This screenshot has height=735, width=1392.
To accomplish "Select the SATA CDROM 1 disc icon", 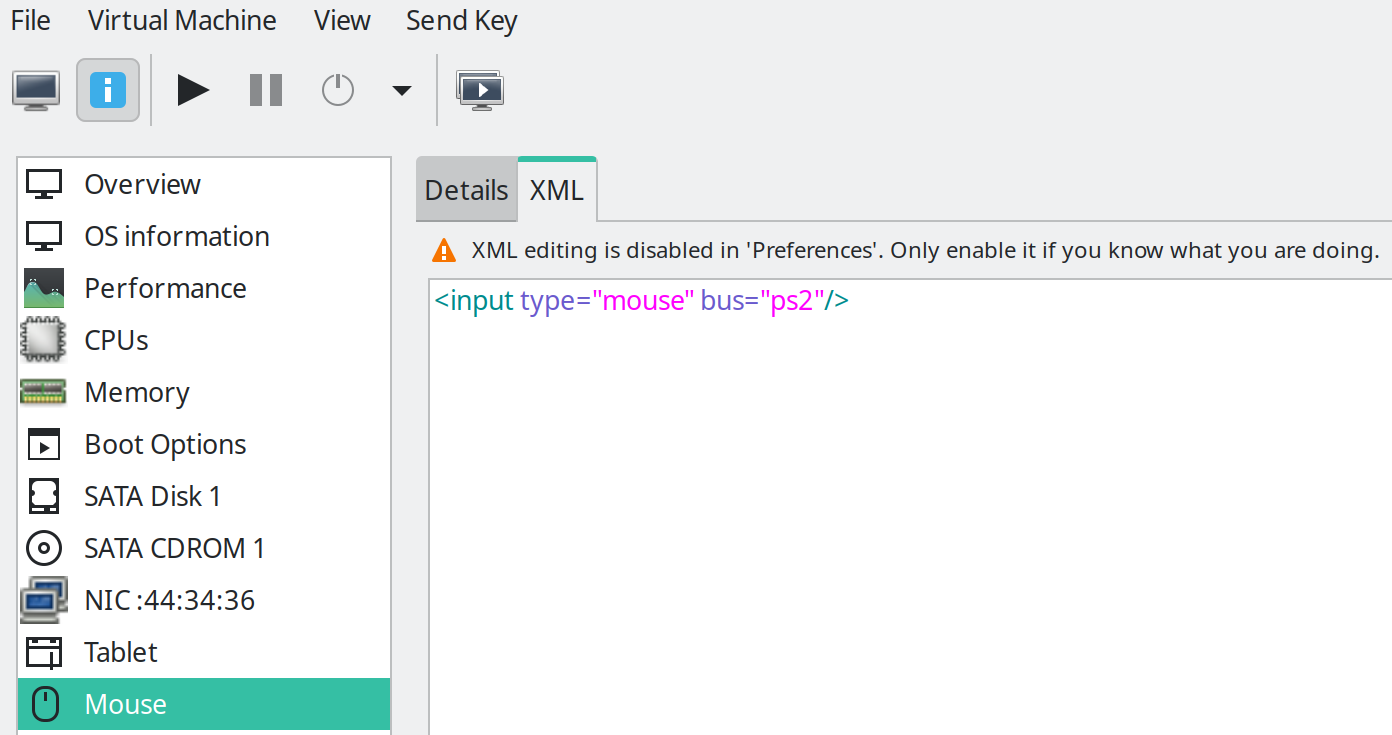I will (x=44, y=548).
